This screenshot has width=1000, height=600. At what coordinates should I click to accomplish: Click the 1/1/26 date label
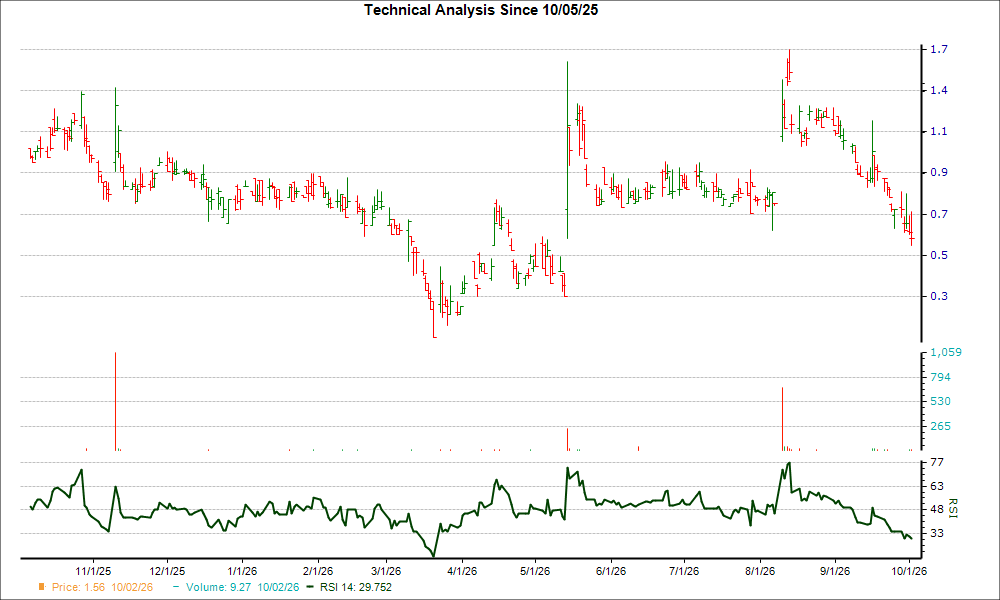coord(242,571)
